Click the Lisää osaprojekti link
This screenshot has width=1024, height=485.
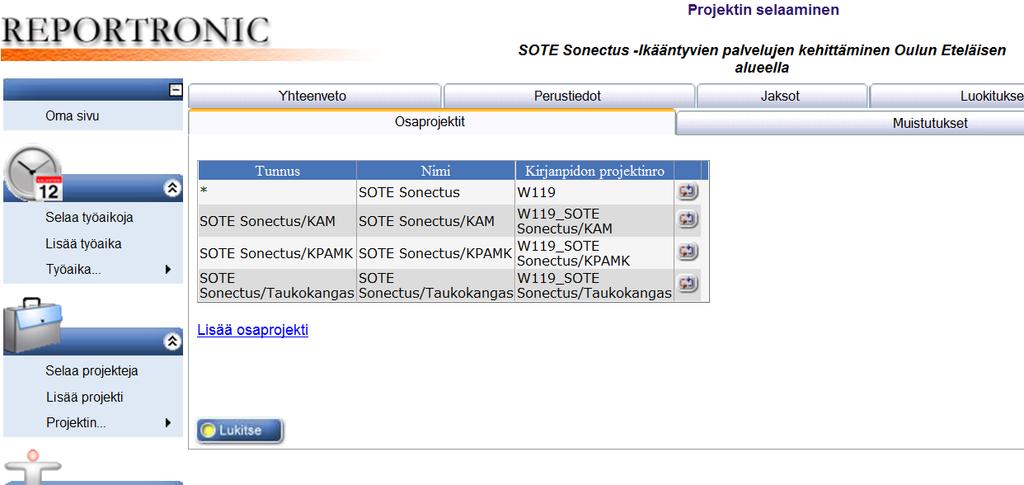[253, 330]
